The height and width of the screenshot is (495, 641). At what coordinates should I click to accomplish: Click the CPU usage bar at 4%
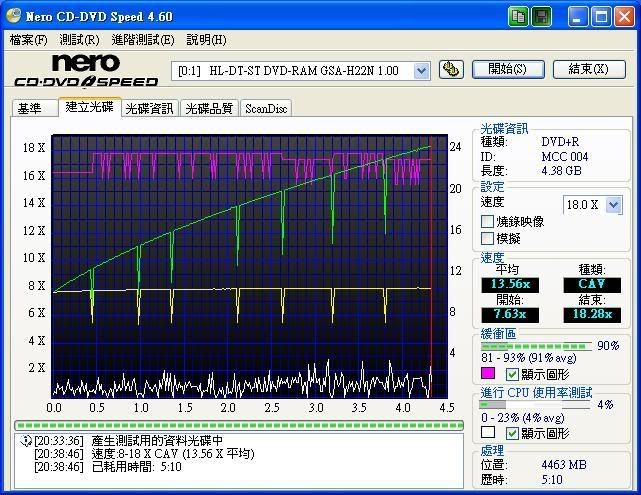pyautogui.click(x=535, y=405)
